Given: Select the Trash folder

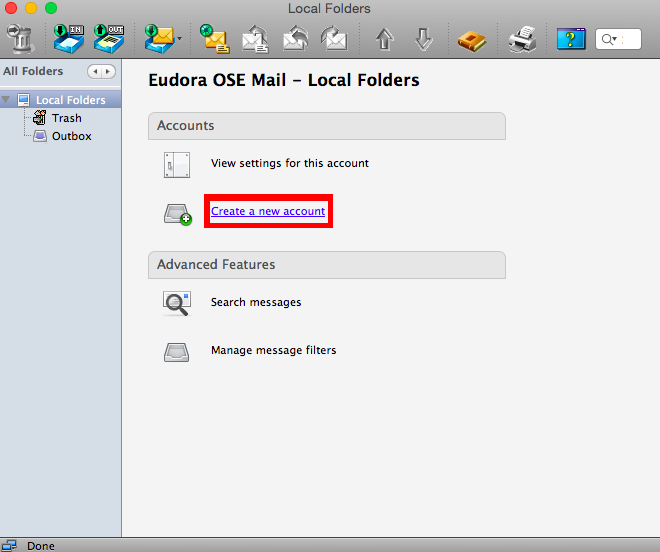Looking at the screenshot, I should tap(67, 118).
